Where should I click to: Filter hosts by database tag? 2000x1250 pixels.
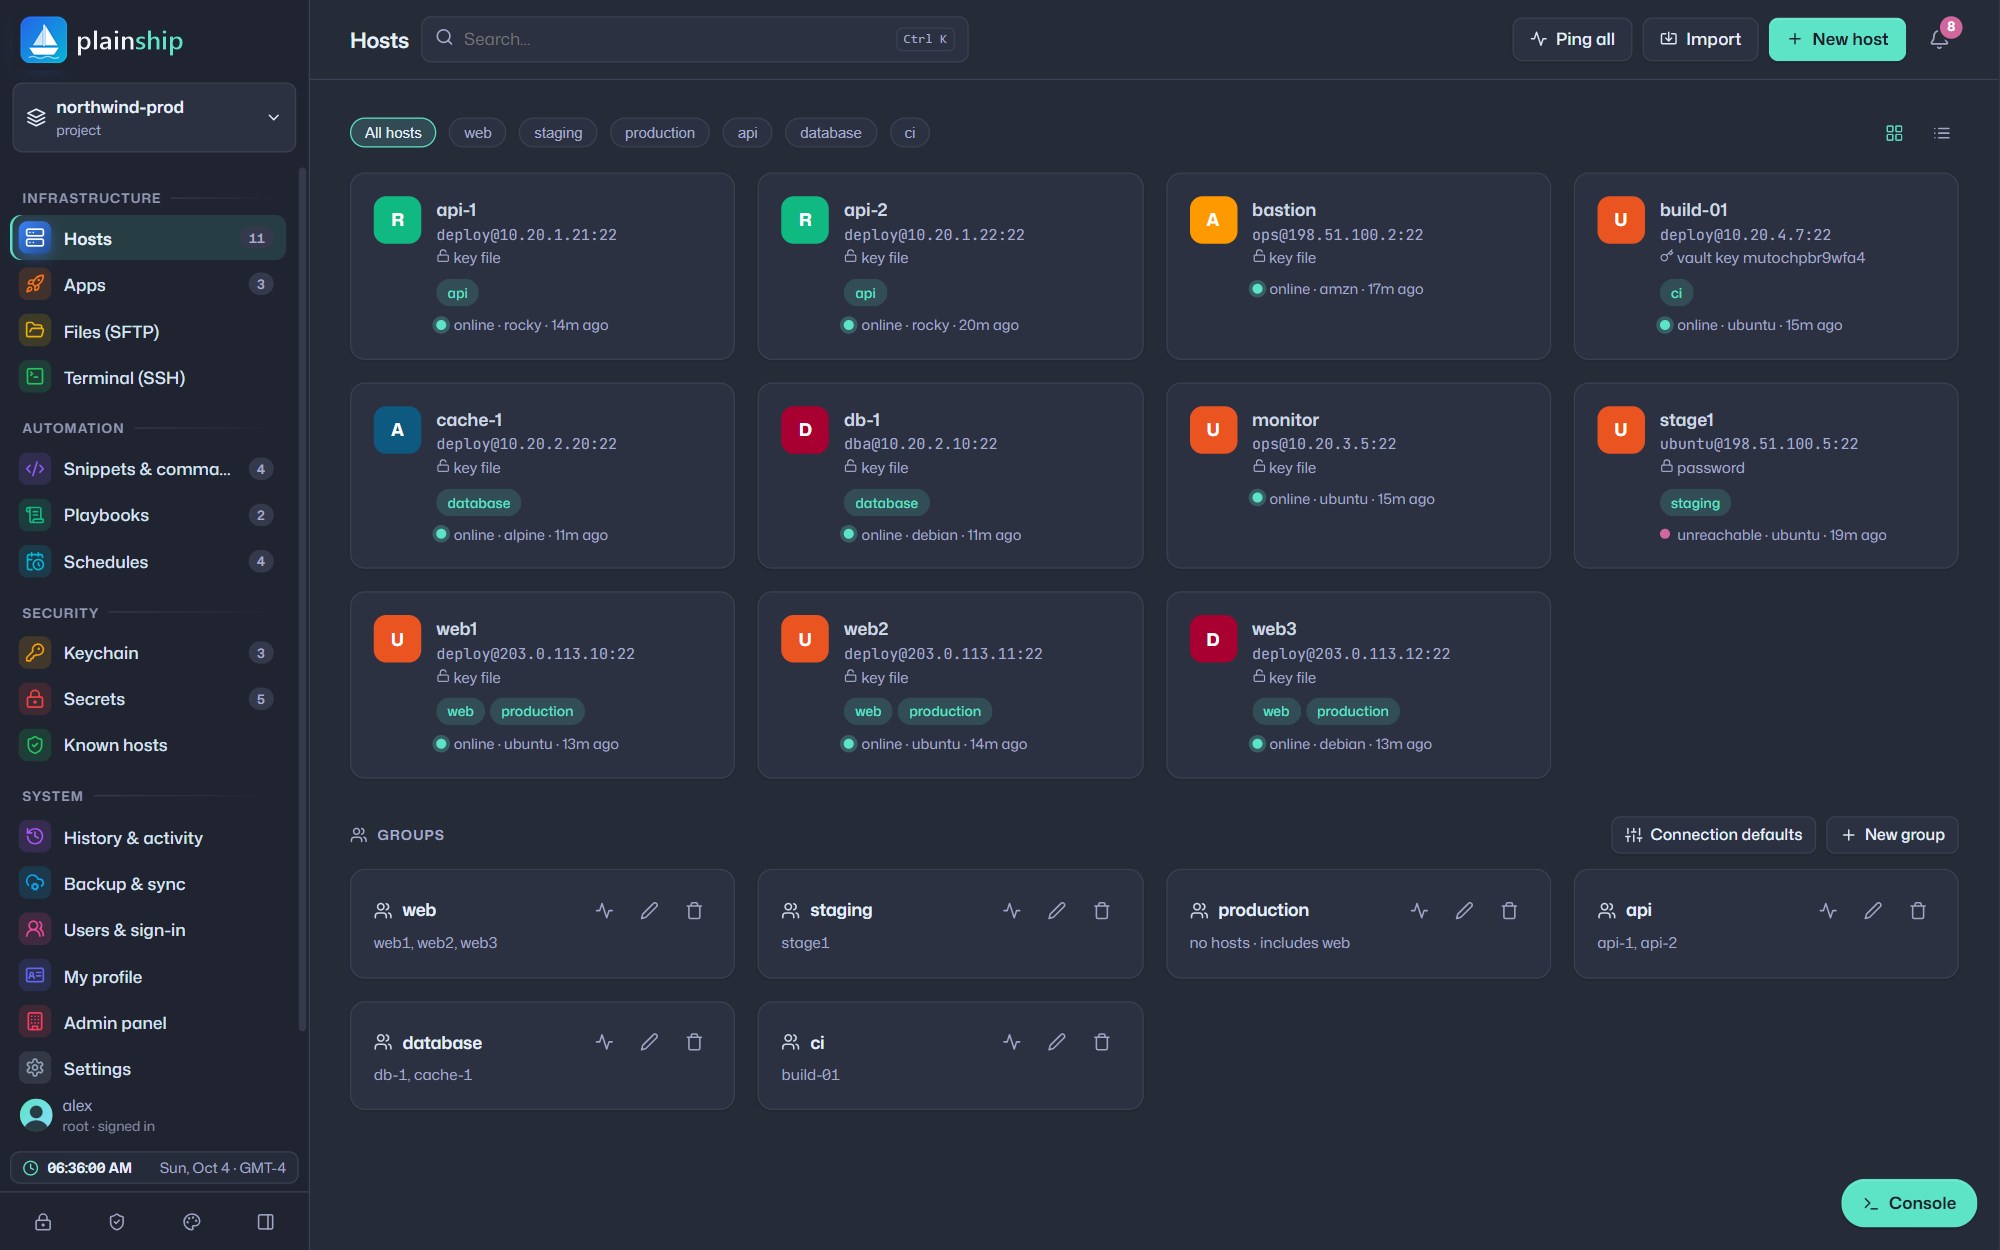[x=831, y=133]
